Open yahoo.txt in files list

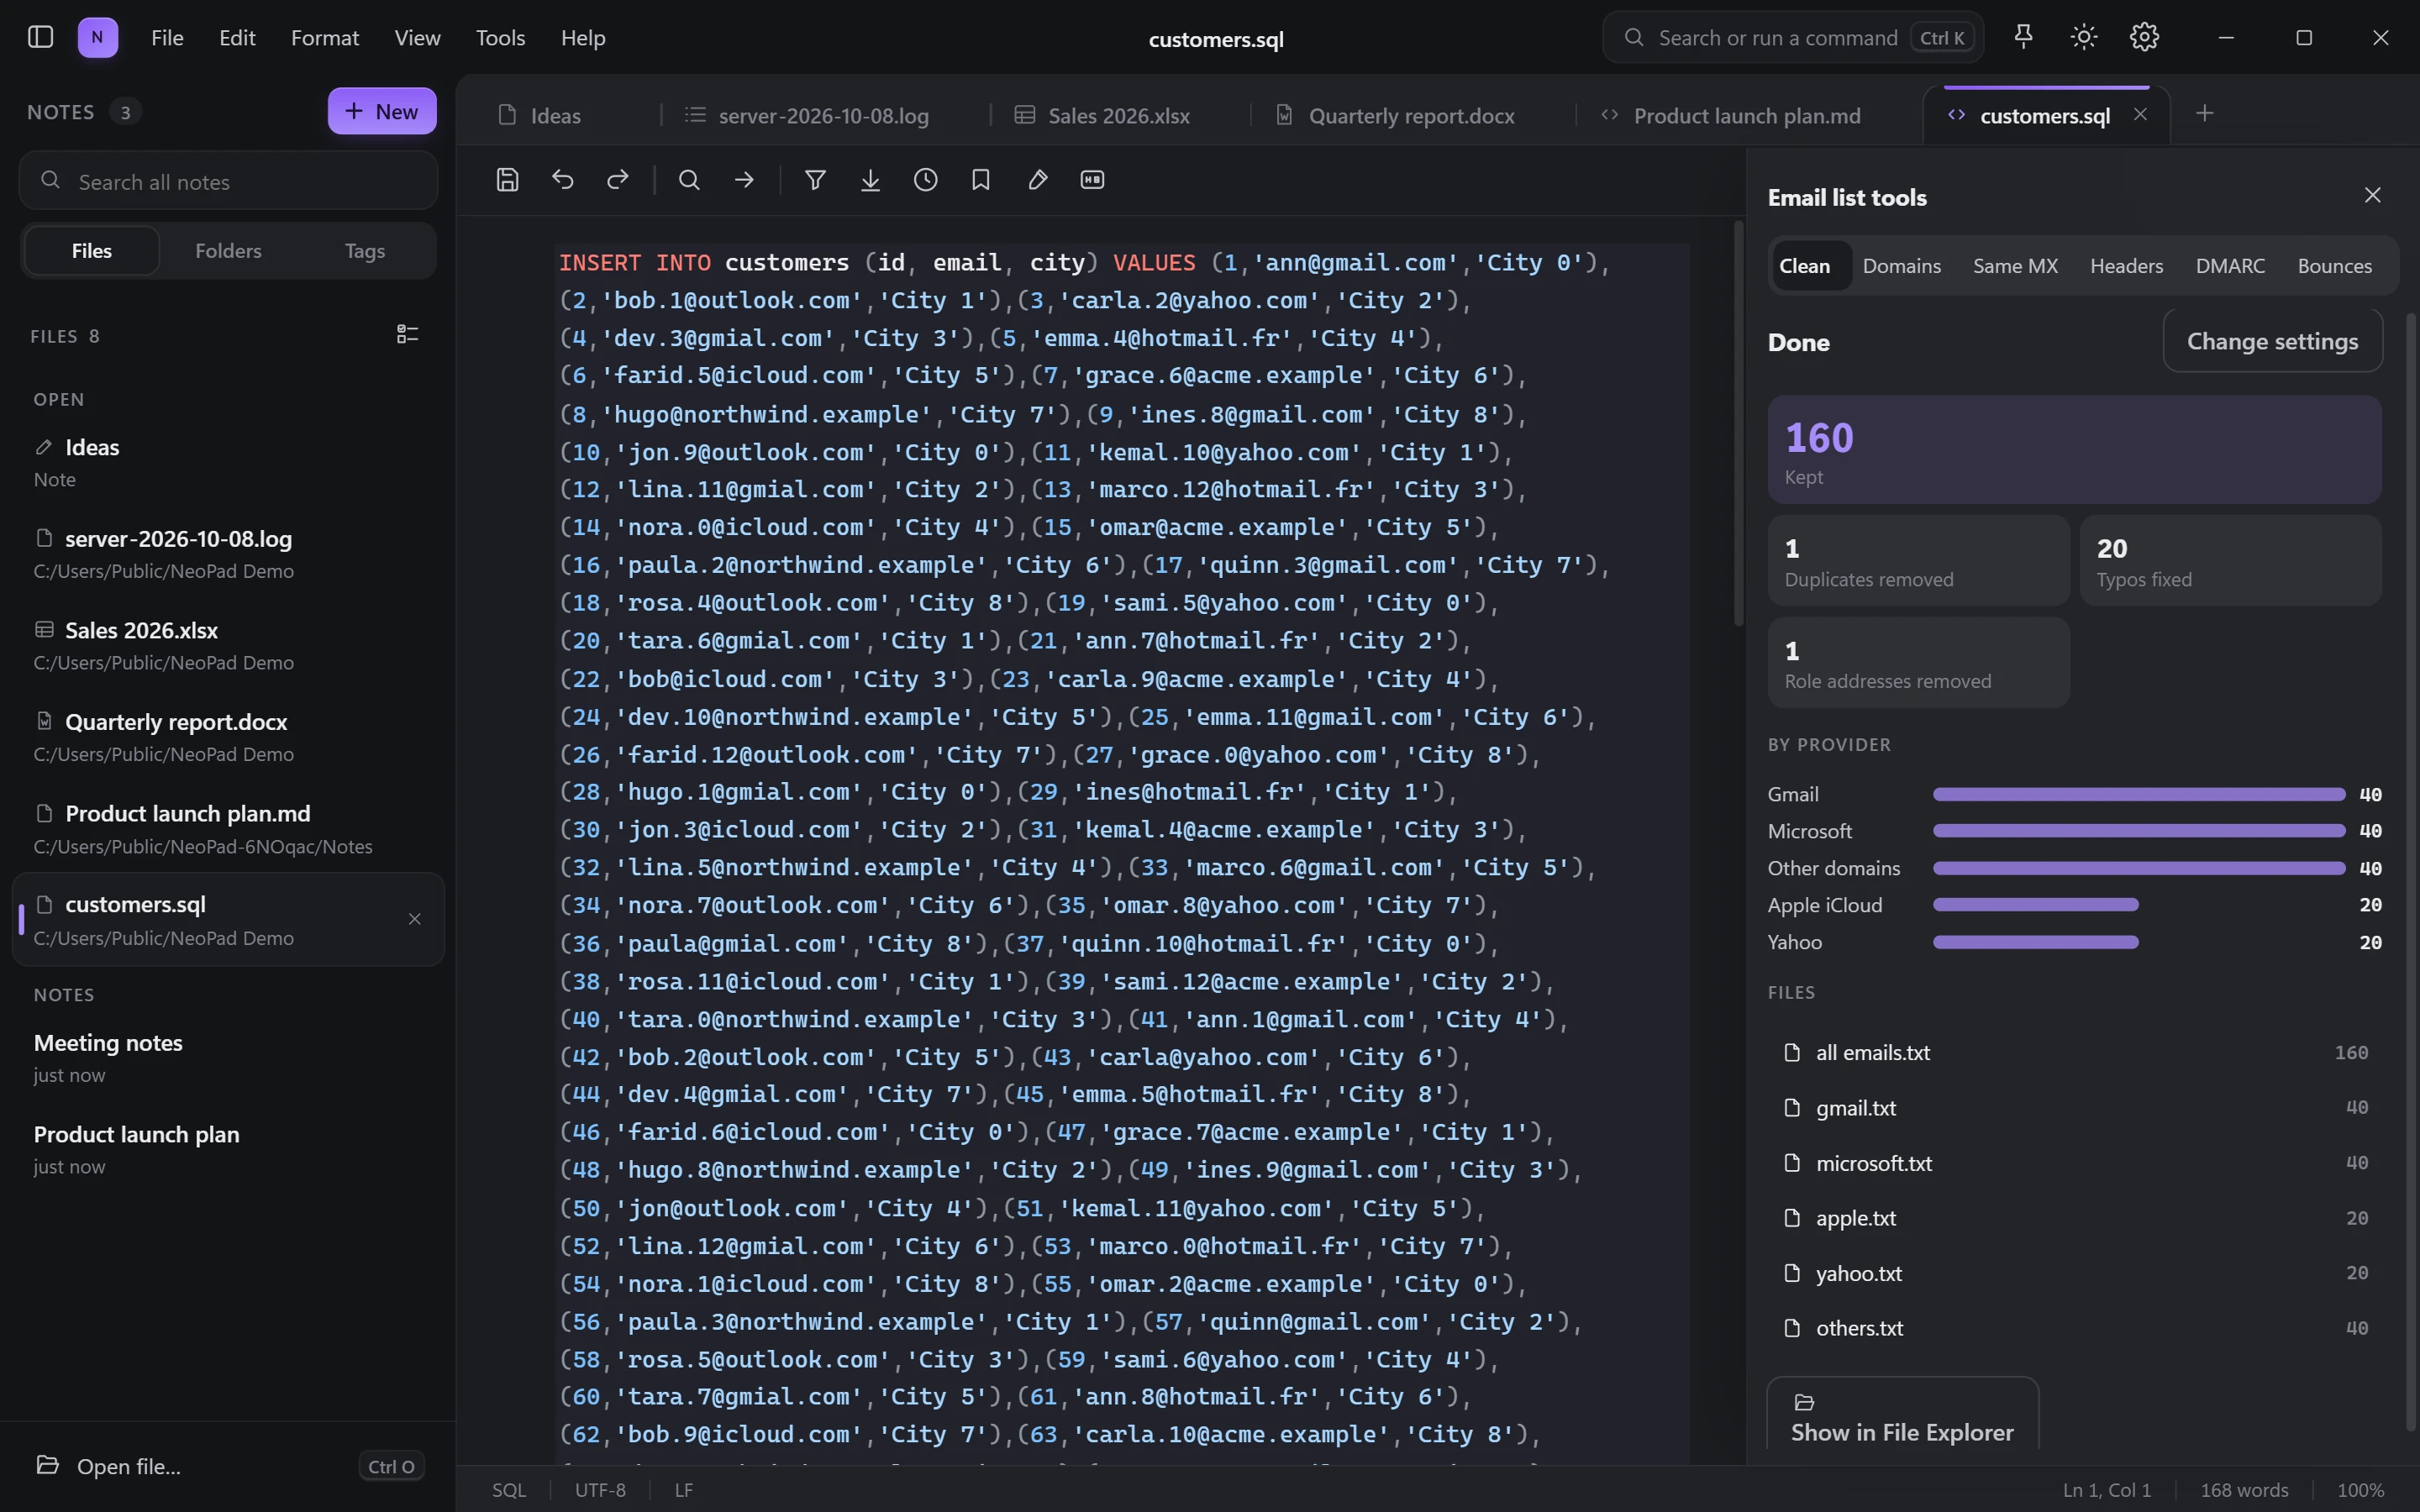(x=2075, y=1273)
